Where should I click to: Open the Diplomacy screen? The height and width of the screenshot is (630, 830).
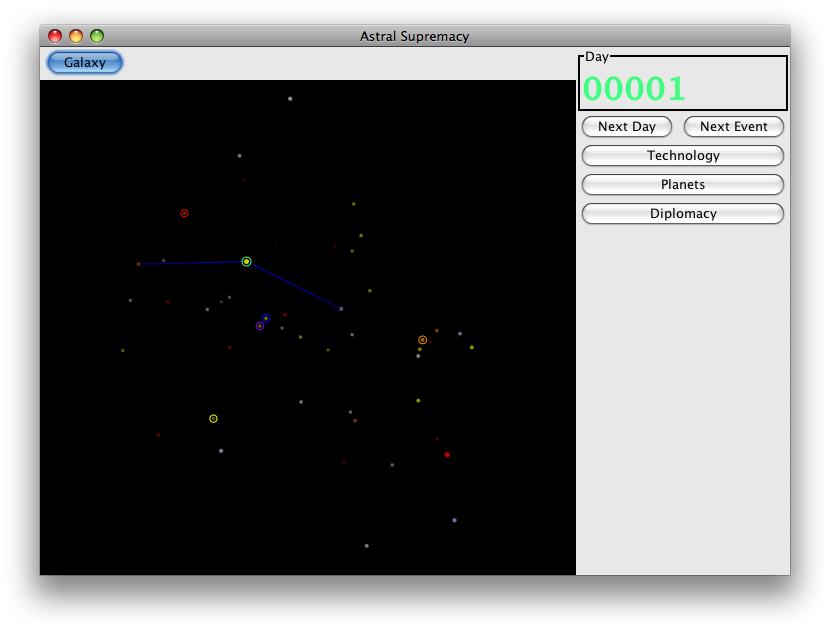(683, 214)
